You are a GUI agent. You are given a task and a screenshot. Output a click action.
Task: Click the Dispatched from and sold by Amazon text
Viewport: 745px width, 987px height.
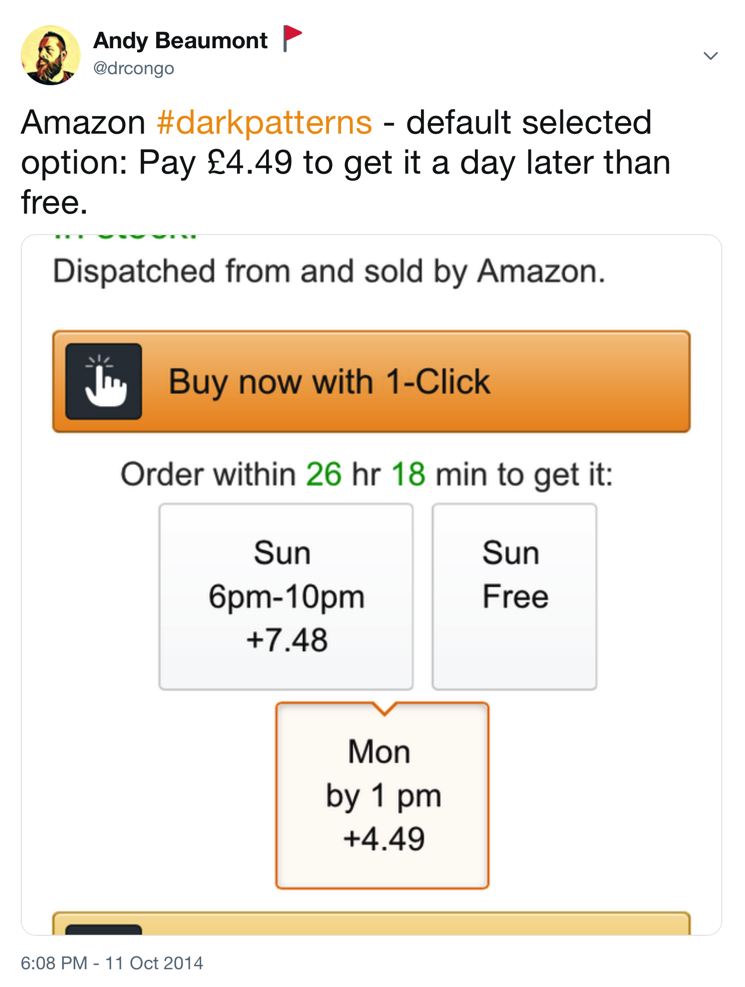click(329, 271)
